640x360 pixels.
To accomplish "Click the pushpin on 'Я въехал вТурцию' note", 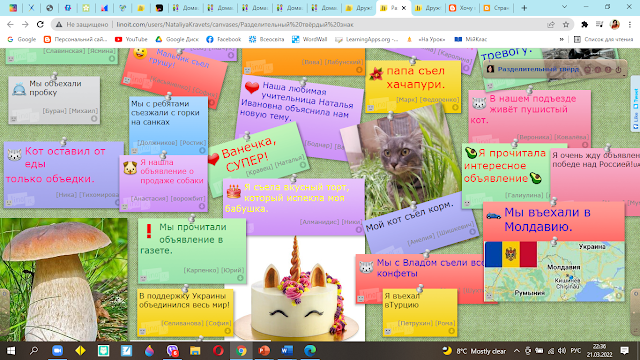I will 420,288.
